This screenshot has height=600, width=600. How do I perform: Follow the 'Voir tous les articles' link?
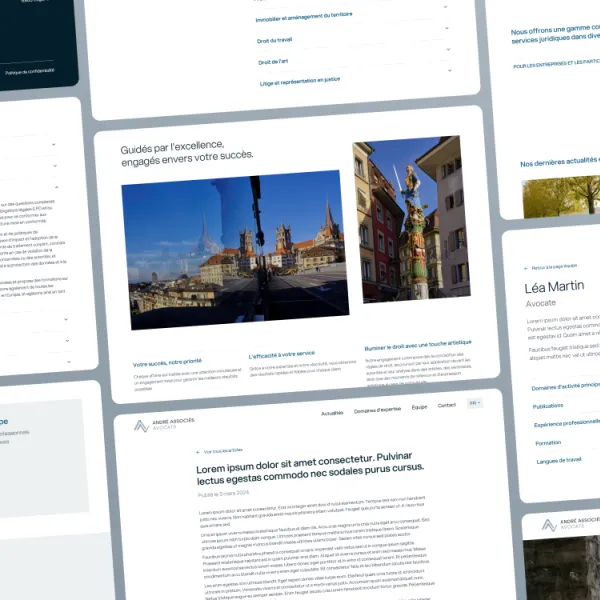tap(223, 451)
